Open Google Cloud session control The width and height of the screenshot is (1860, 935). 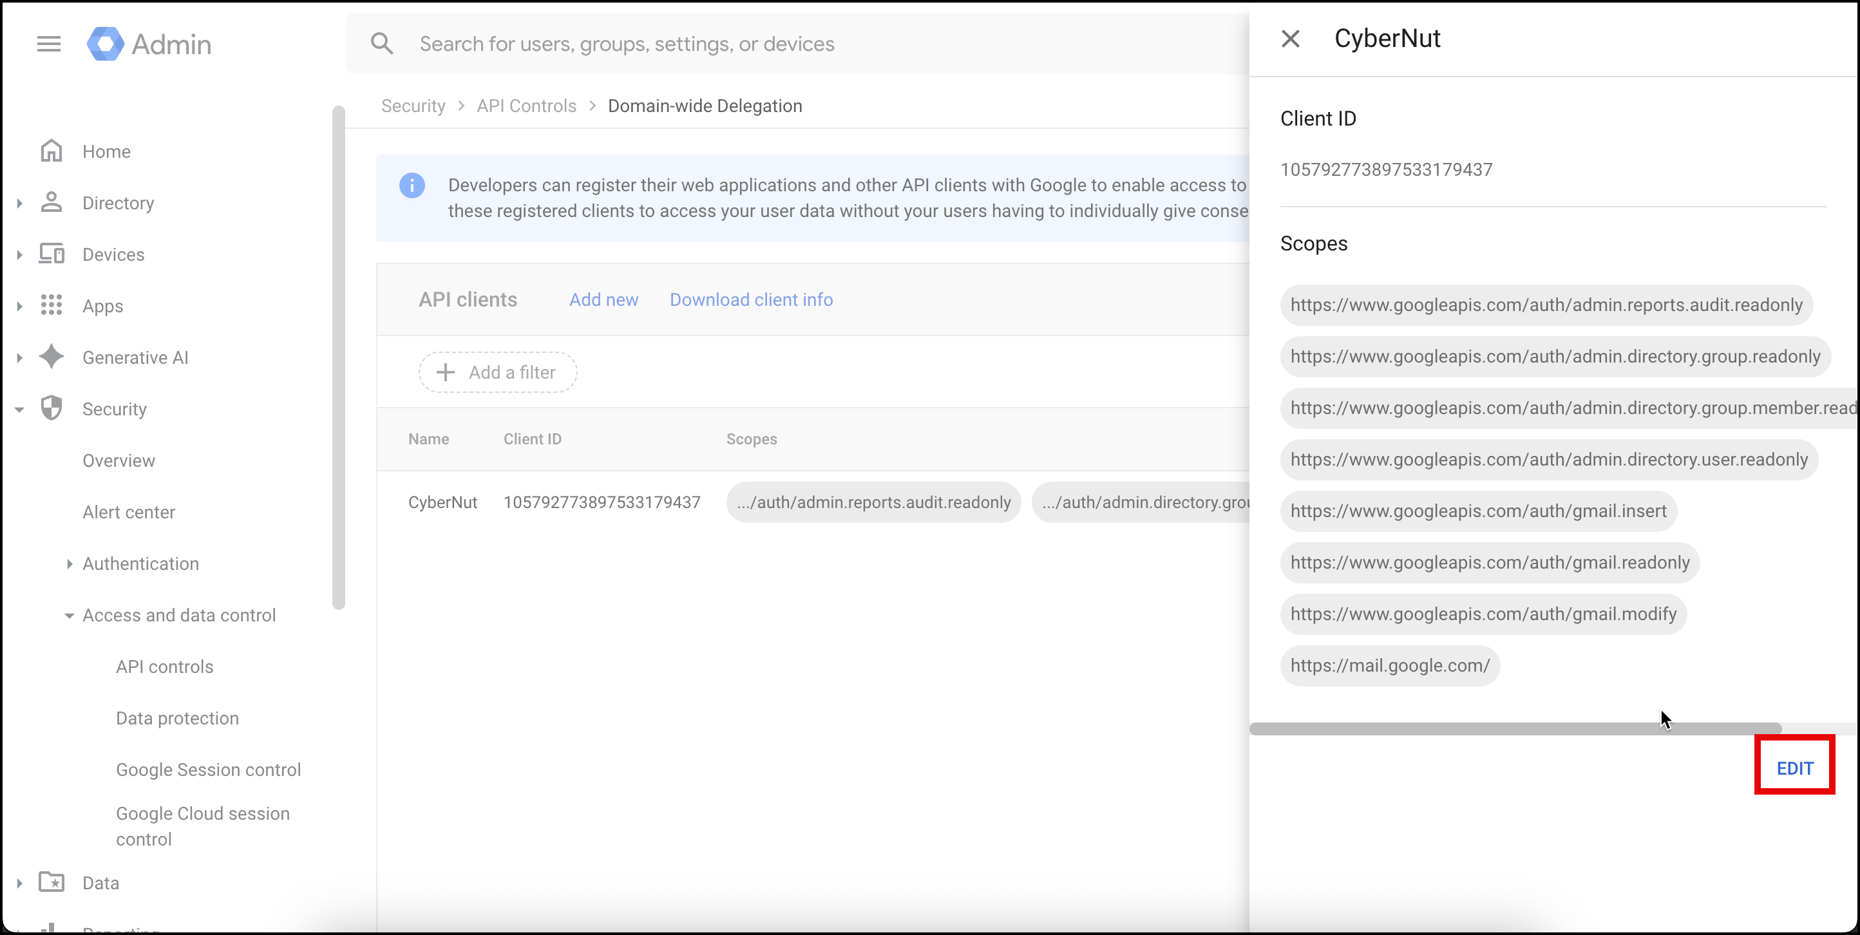pyautogui.click(x=203, y=826)
